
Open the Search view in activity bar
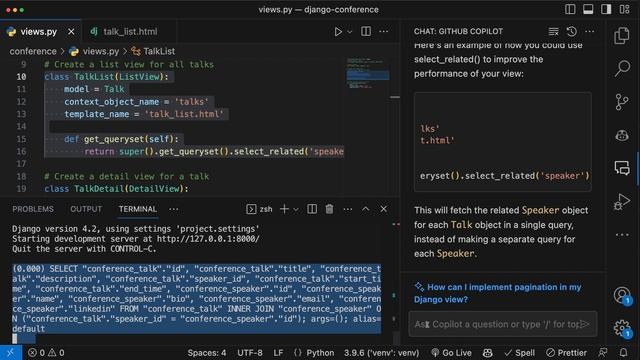point(622,69)
